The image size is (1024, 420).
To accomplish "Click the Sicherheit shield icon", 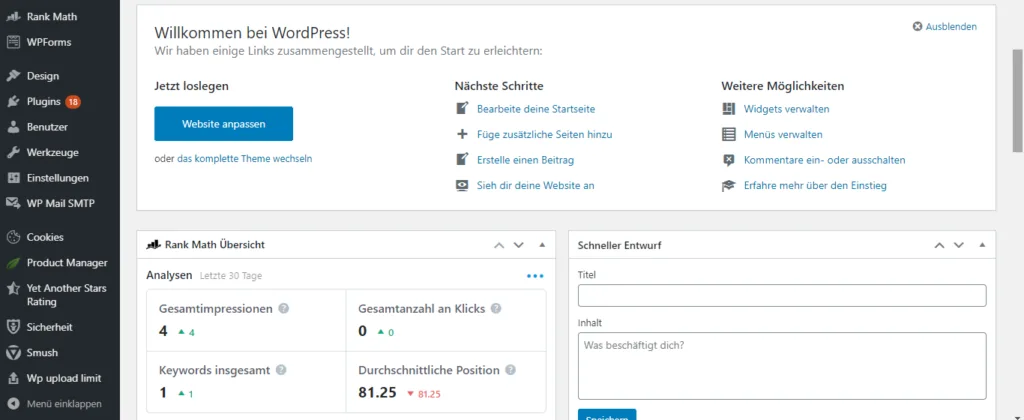I will click(x=13, y=327).
